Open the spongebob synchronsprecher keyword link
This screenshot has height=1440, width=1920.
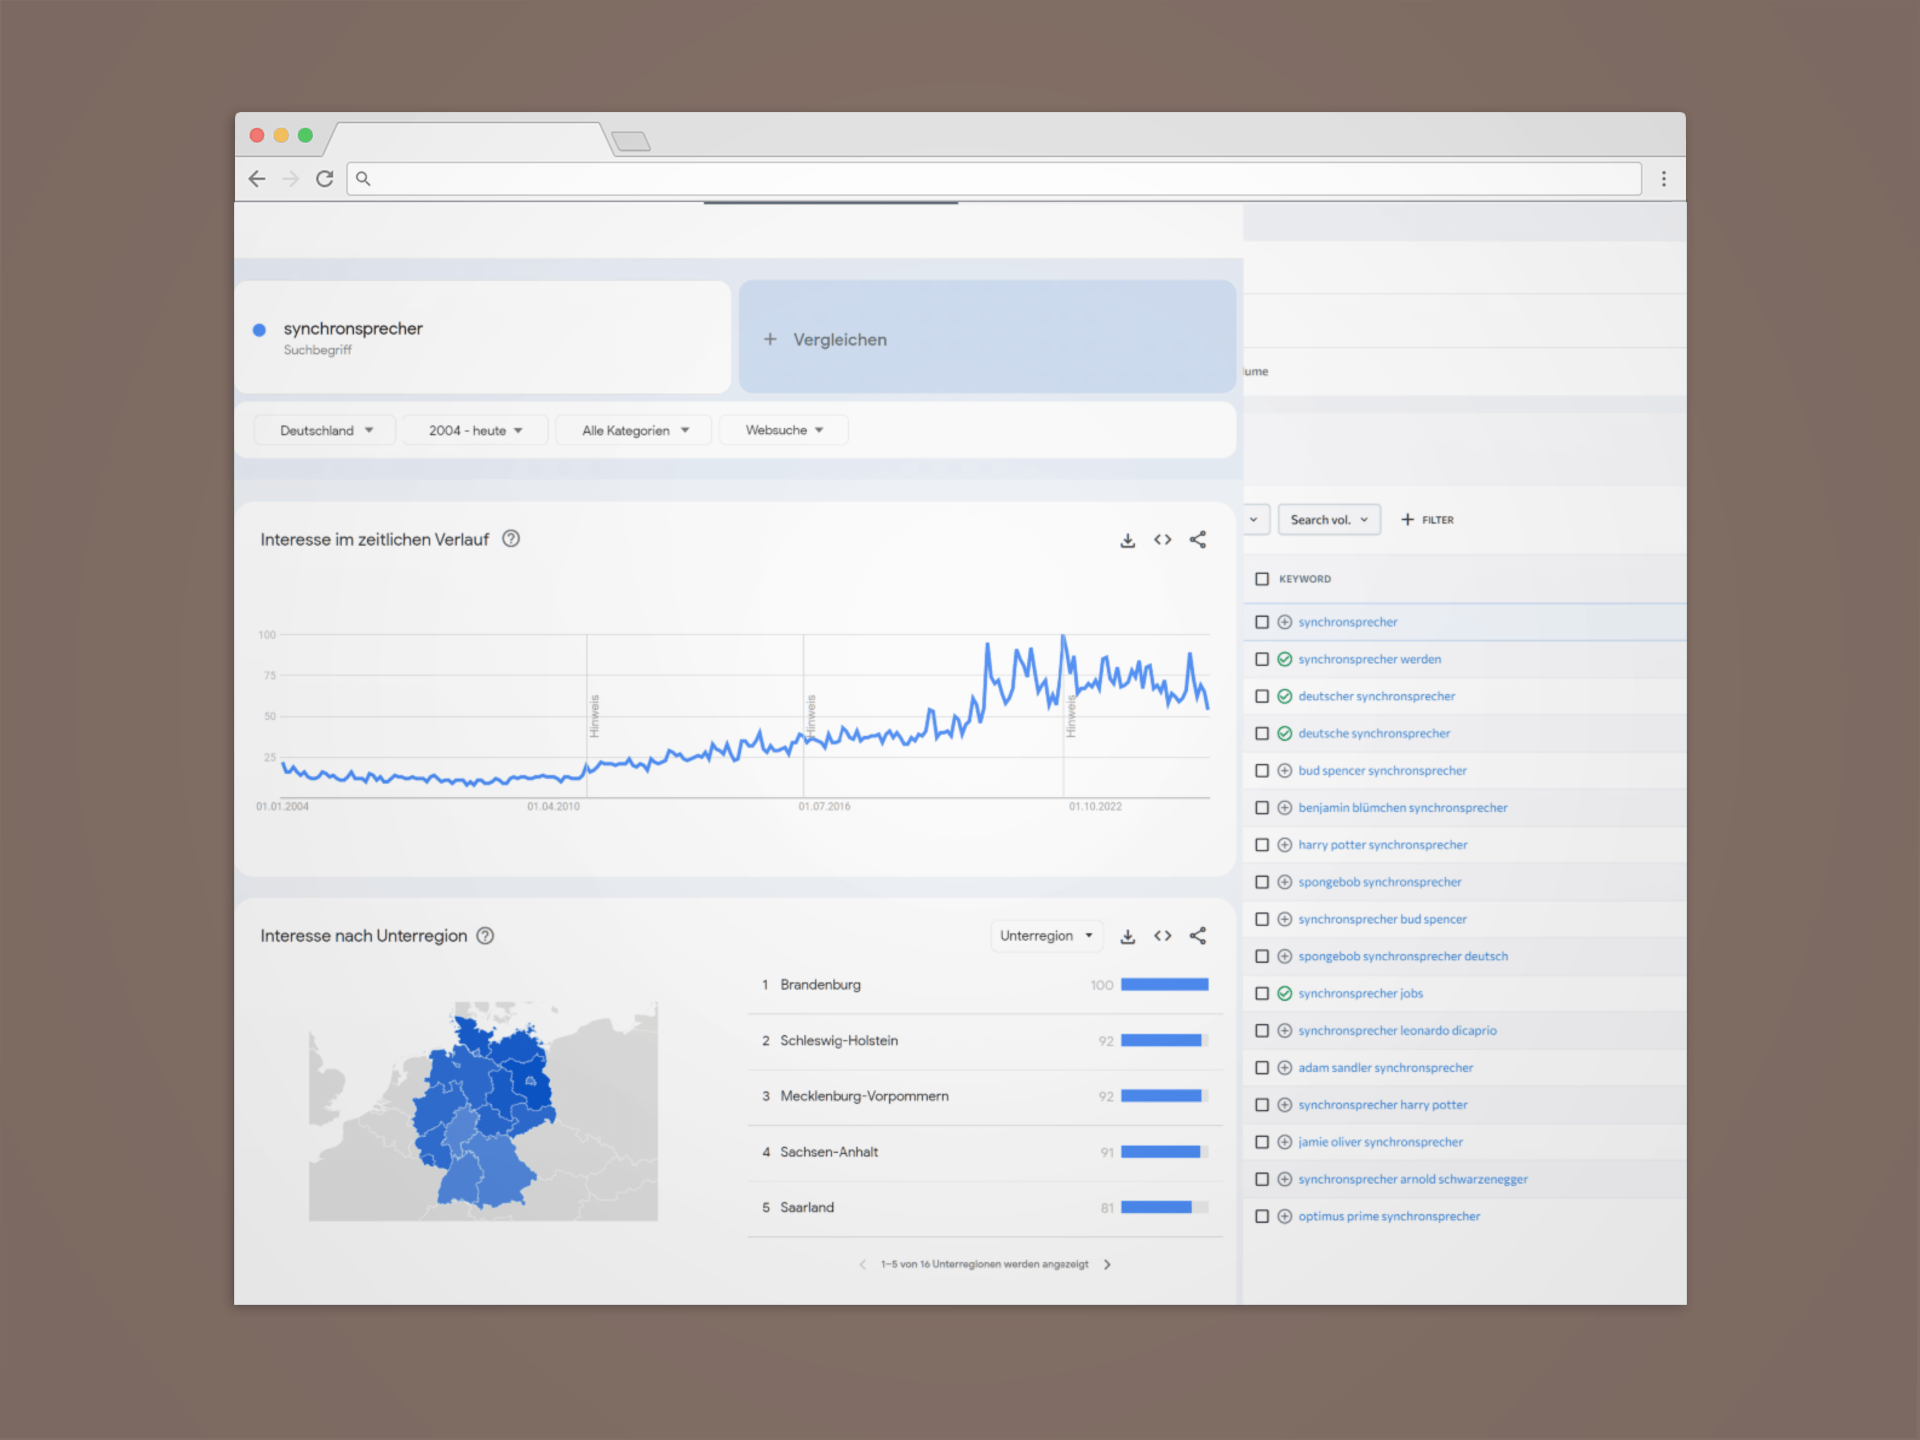click(x=1379, y=882)
